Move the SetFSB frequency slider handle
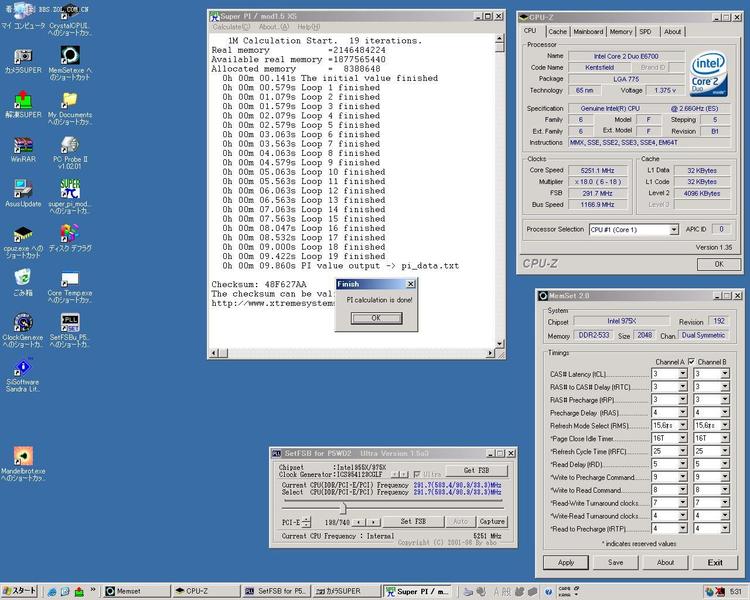The width and height of the screenshot is (750, 600). pyautogui.click(x=343, y=508)
